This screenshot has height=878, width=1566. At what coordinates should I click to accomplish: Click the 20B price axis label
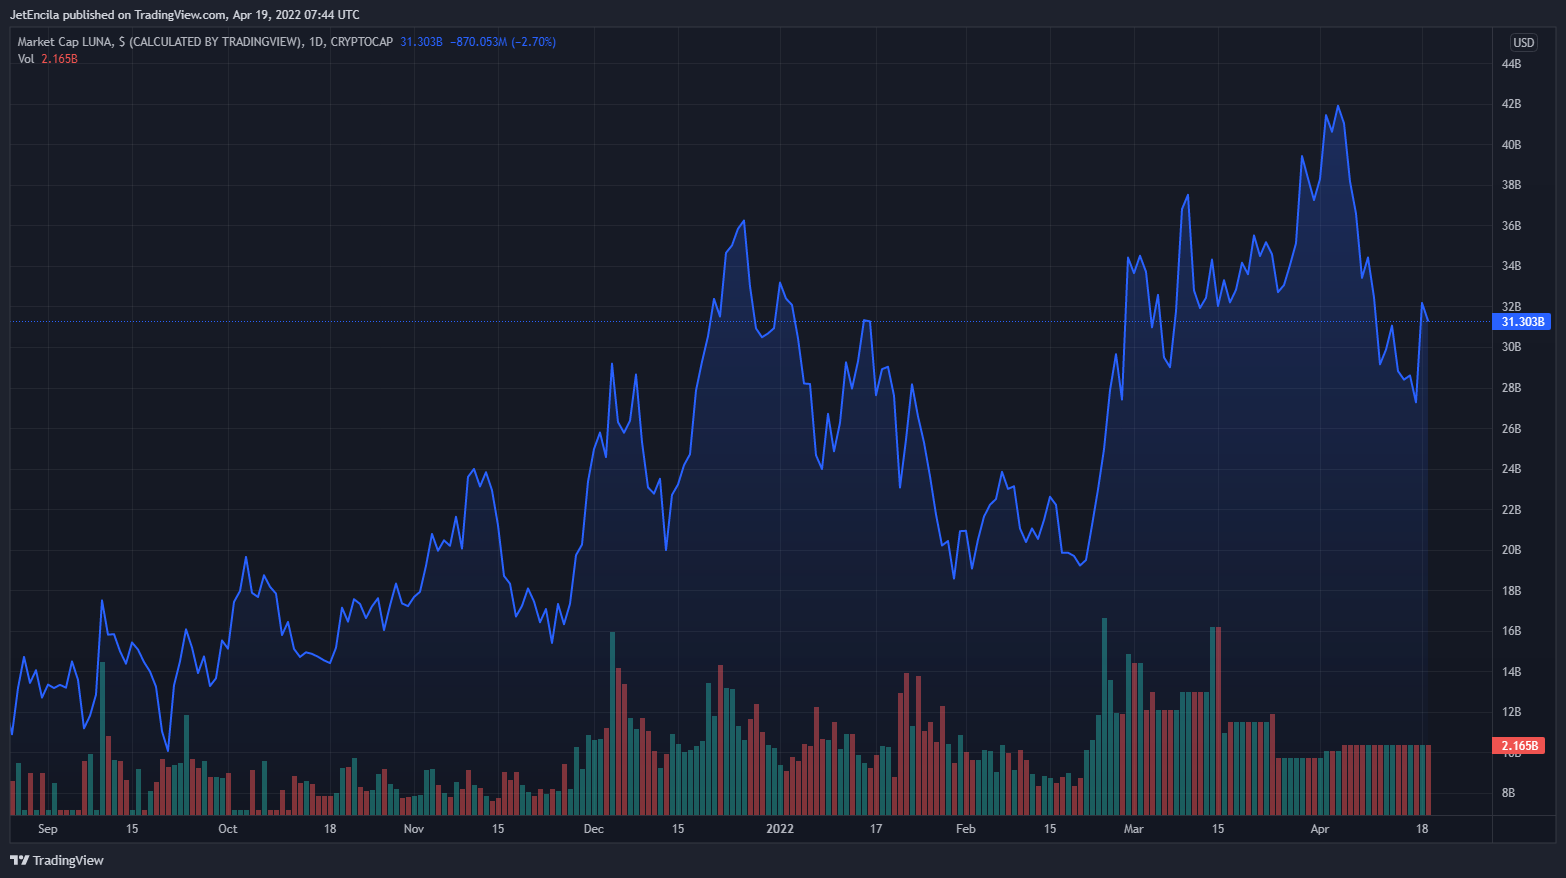pos(1511,550)
